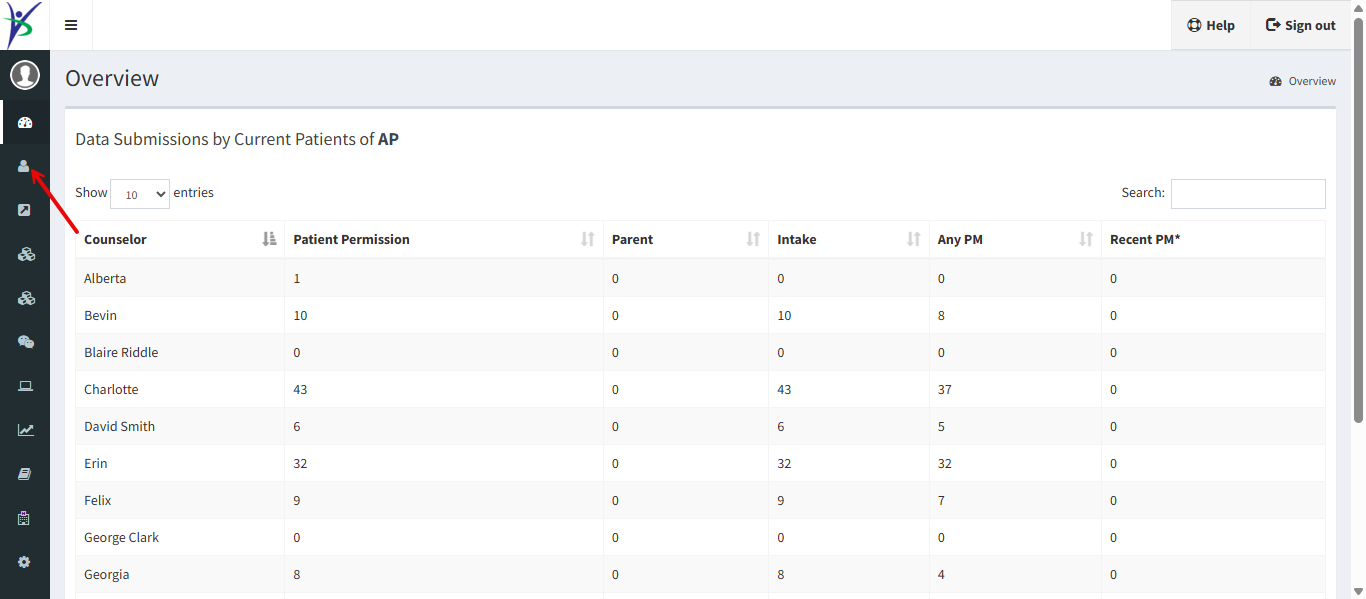The image size is (1366, 599).
Task: Open the external-link square sidebar icon
Action: coord(25,210)
